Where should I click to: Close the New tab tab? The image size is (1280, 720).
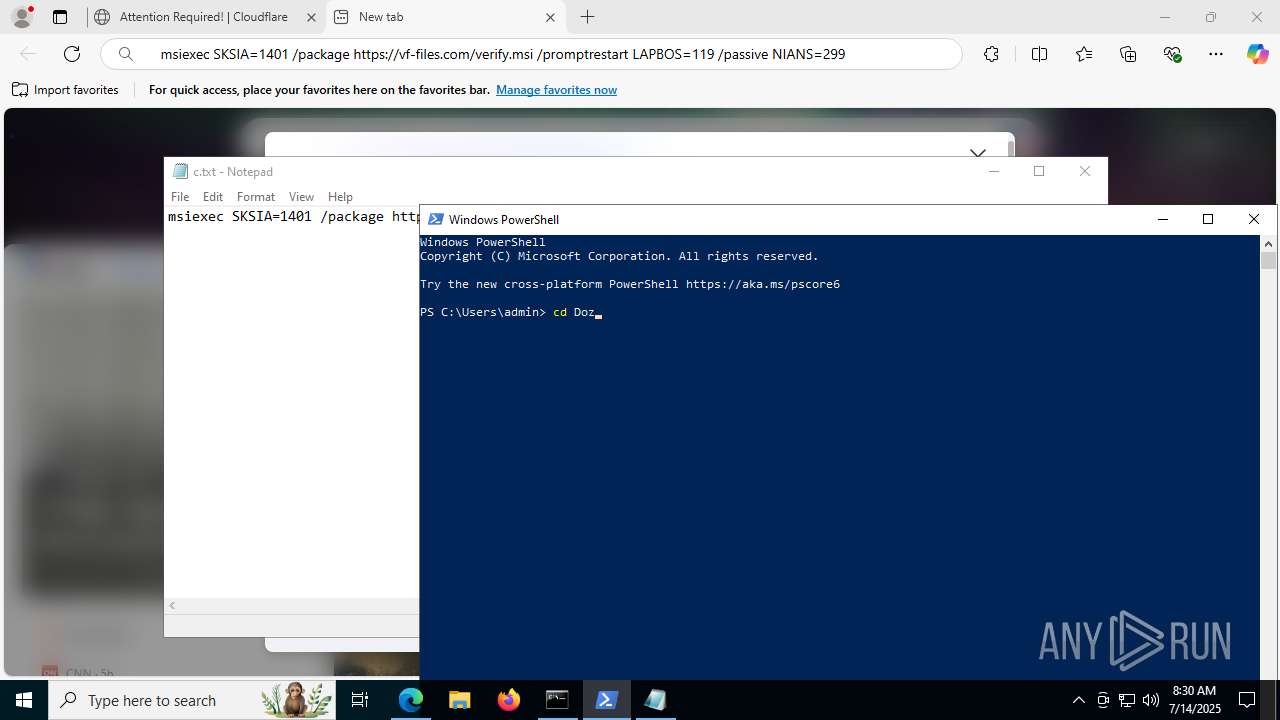551,17
